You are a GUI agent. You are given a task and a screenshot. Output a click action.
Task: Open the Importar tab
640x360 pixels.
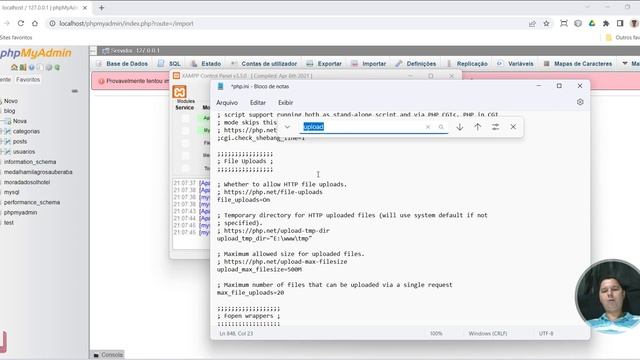pos(369,64)
